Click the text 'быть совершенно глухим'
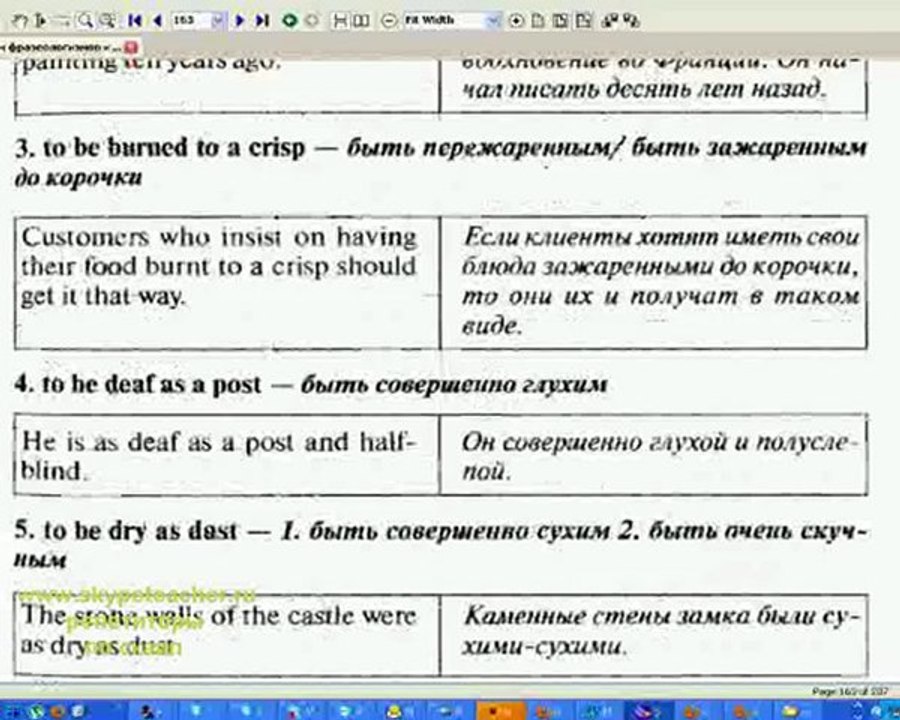Image resolution: width=900 pixels, height=720 pixels. pos(453,385)
